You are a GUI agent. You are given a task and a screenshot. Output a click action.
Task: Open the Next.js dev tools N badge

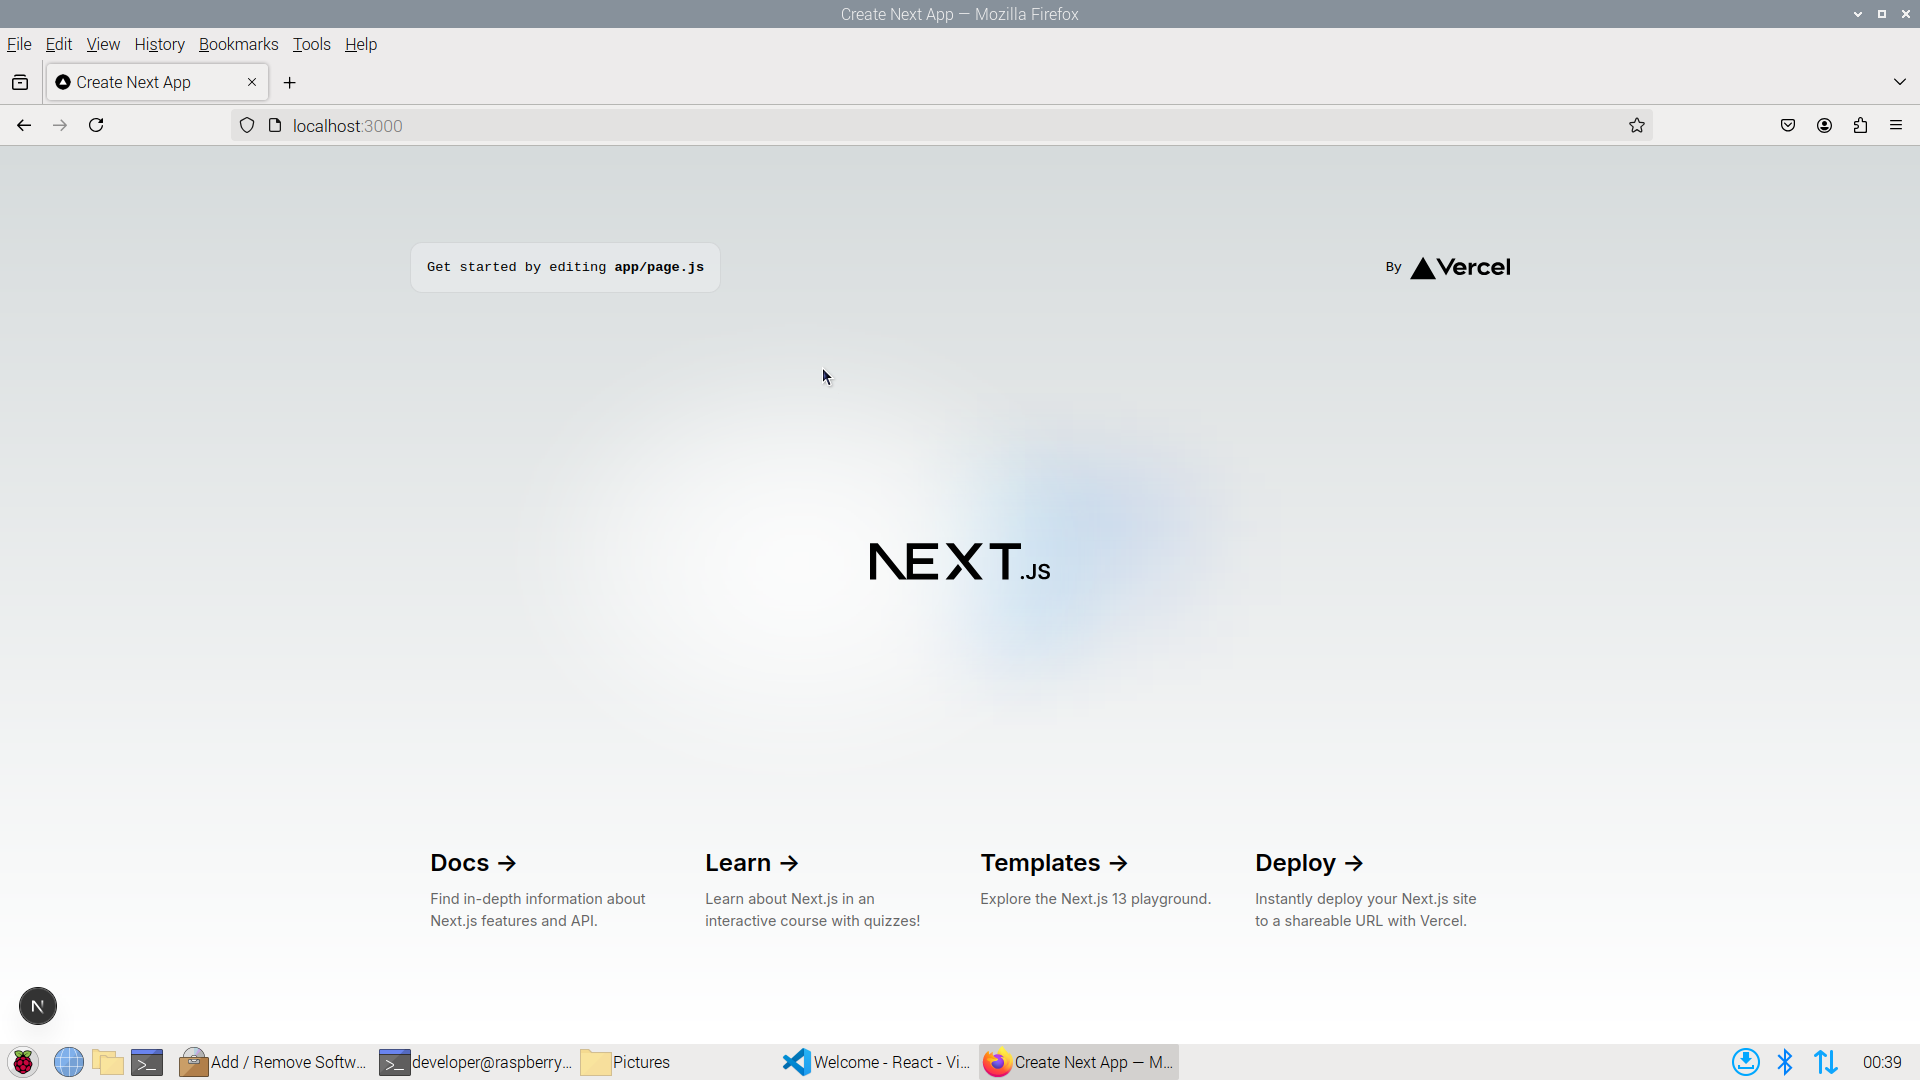tap(38, 1006)
